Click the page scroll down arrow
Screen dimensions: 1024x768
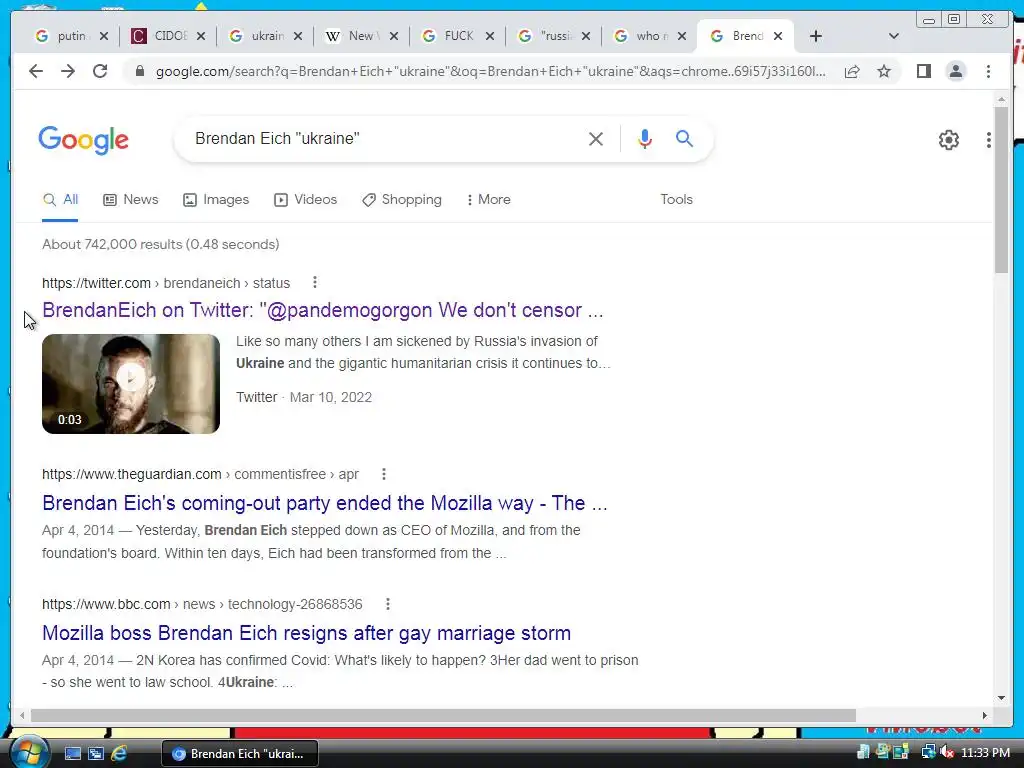[1001, 697]
